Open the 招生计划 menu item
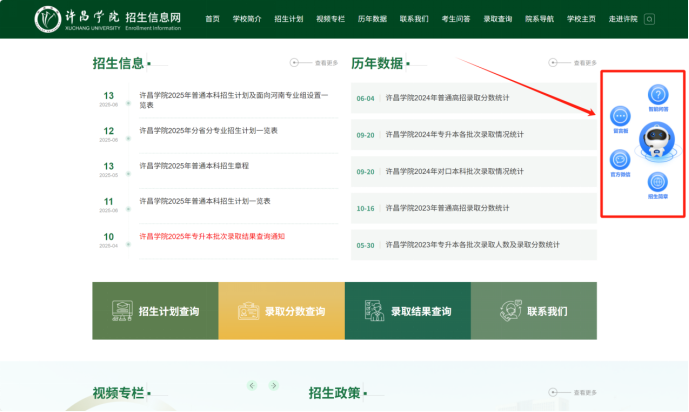The width and height of the screenshot is (689, 412). (289, 19)
